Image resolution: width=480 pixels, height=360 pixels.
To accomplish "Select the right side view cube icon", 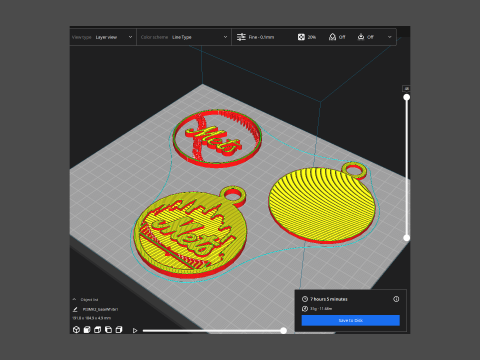I will 119,330.
